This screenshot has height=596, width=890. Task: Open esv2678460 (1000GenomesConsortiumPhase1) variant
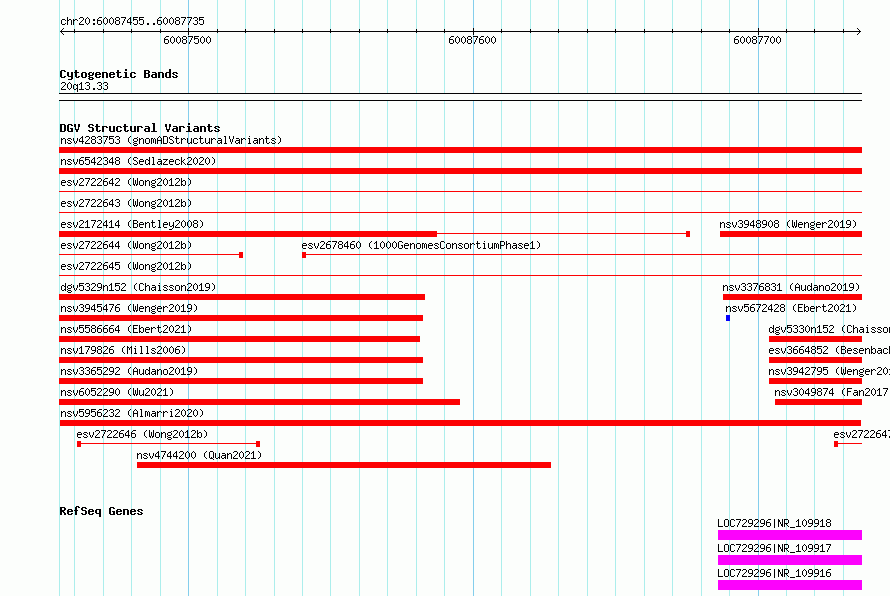click(421, 245)
